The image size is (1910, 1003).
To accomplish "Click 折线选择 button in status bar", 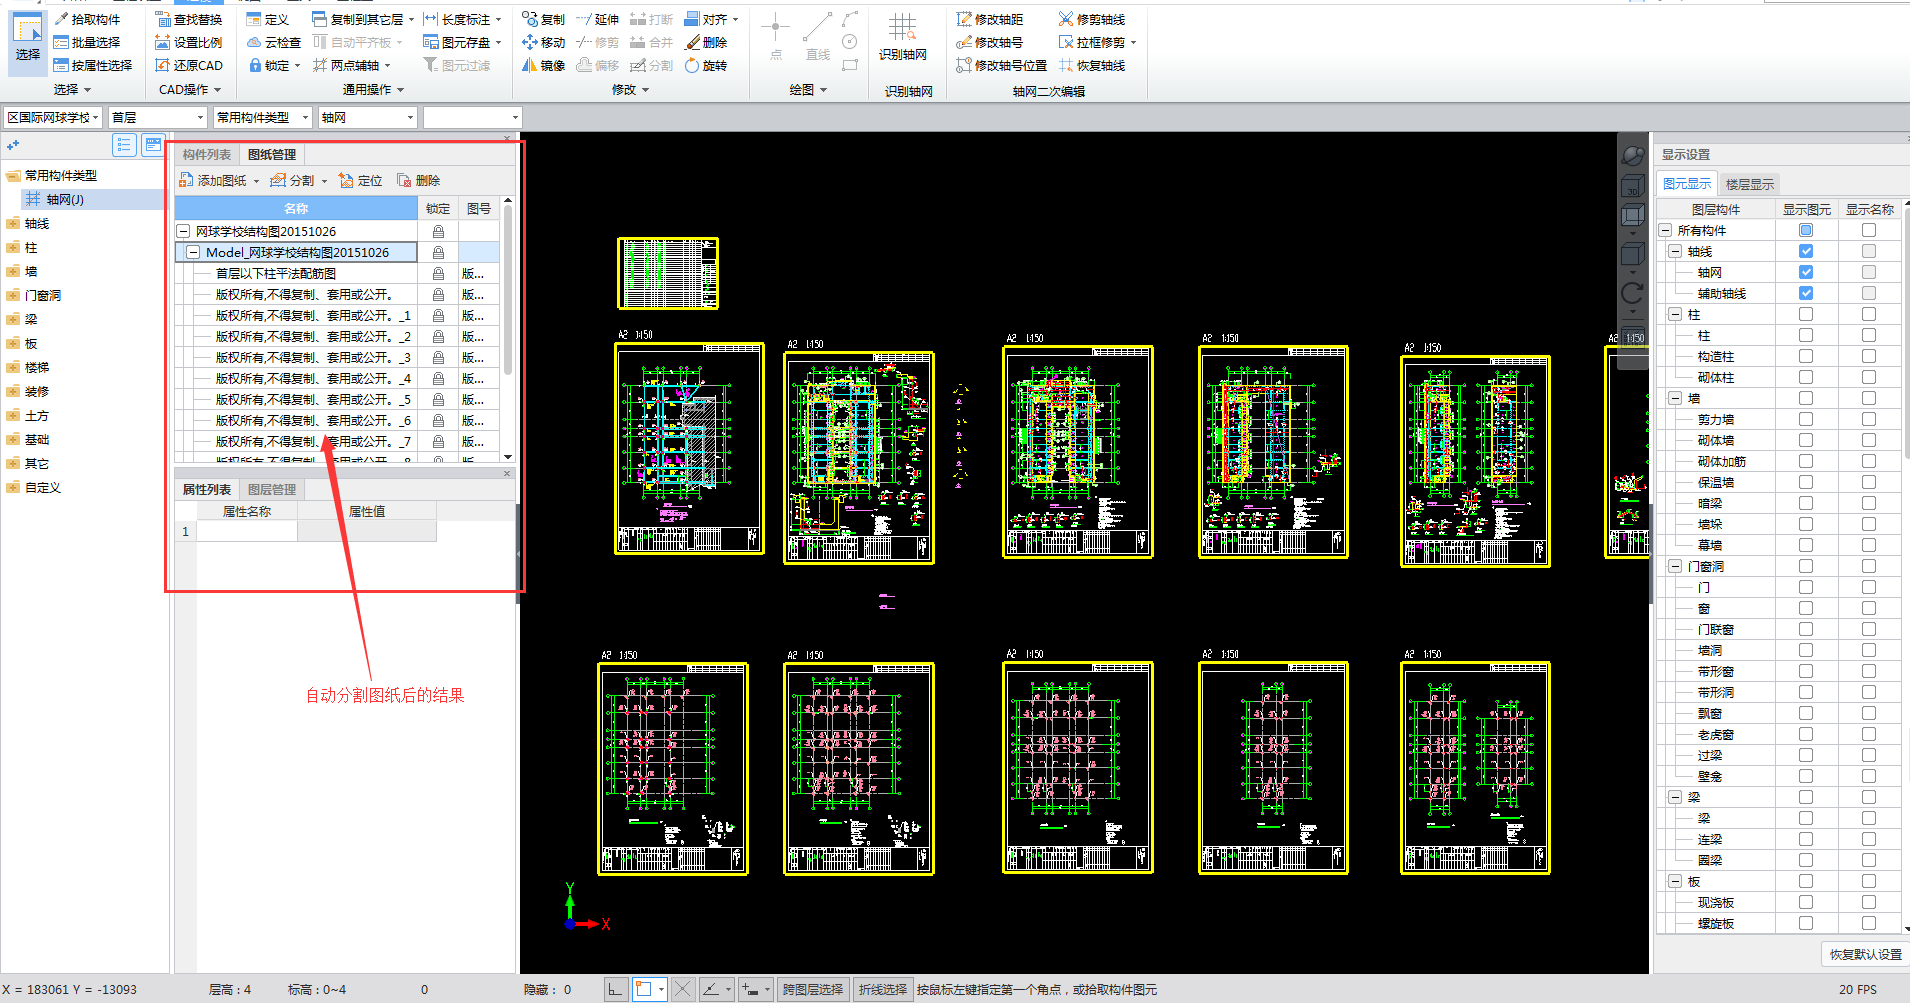I will pyautogui.click(x=883, y=989).
